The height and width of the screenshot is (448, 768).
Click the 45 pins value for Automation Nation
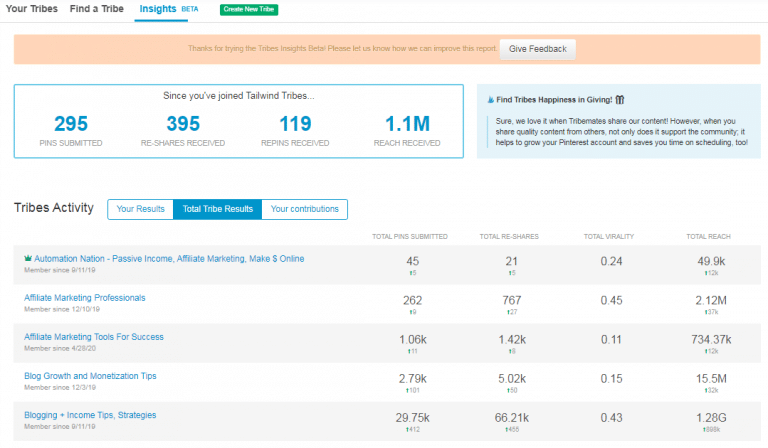click(x=412, y=261)
